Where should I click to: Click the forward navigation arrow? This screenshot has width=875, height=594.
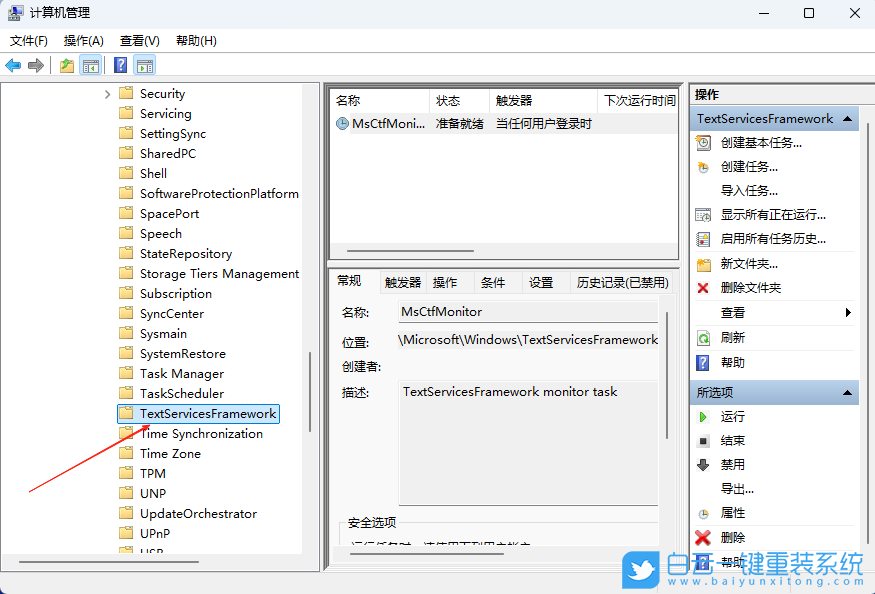click(x=38, y=64)
